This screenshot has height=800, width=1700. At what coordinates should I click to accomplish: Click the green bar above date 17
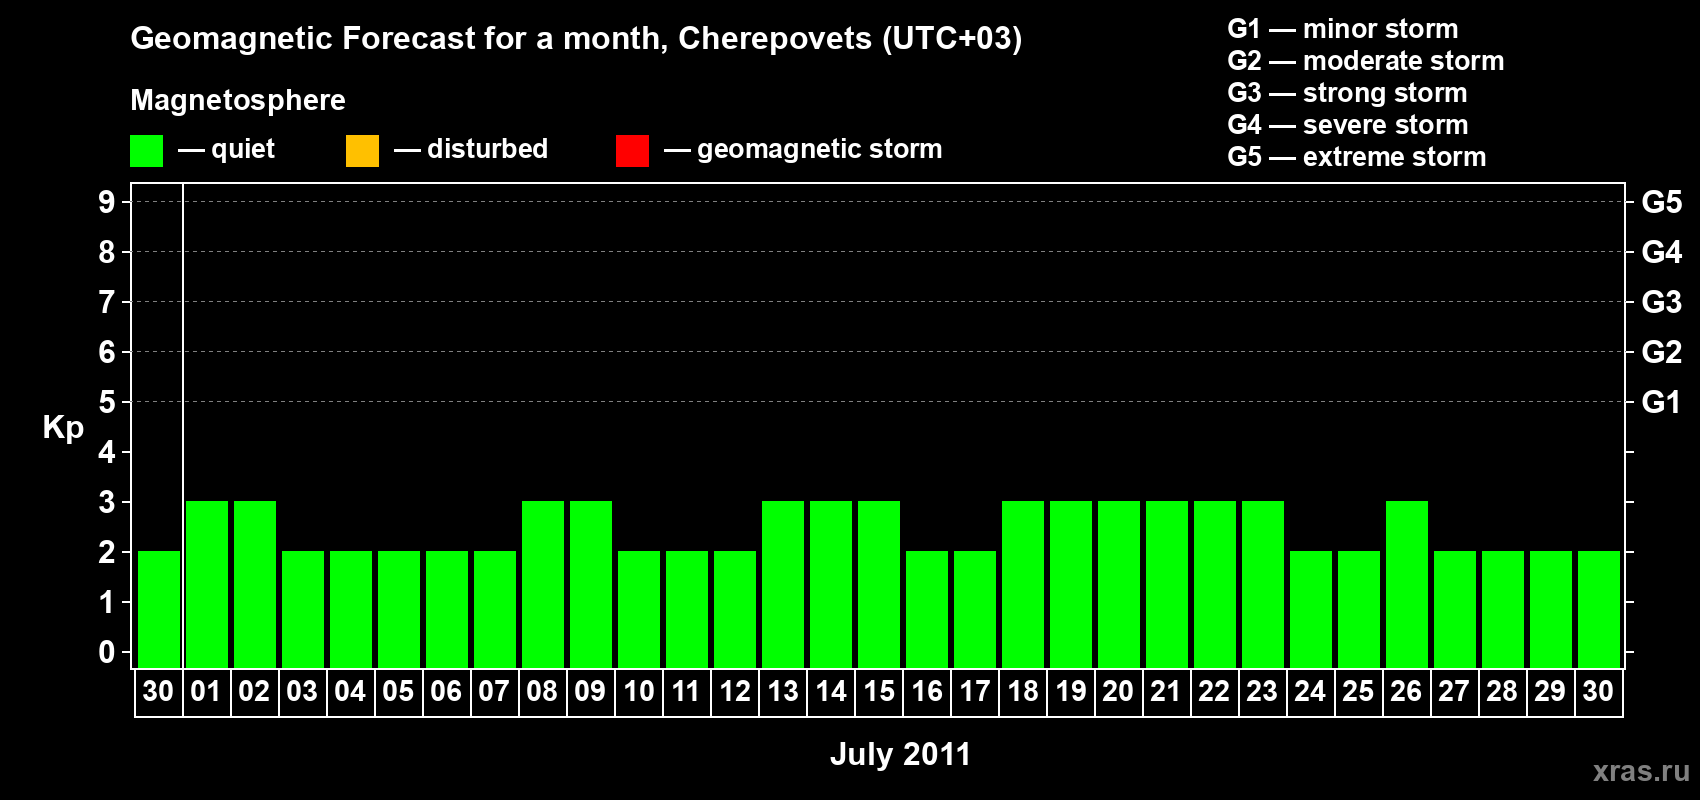point(975,609)
